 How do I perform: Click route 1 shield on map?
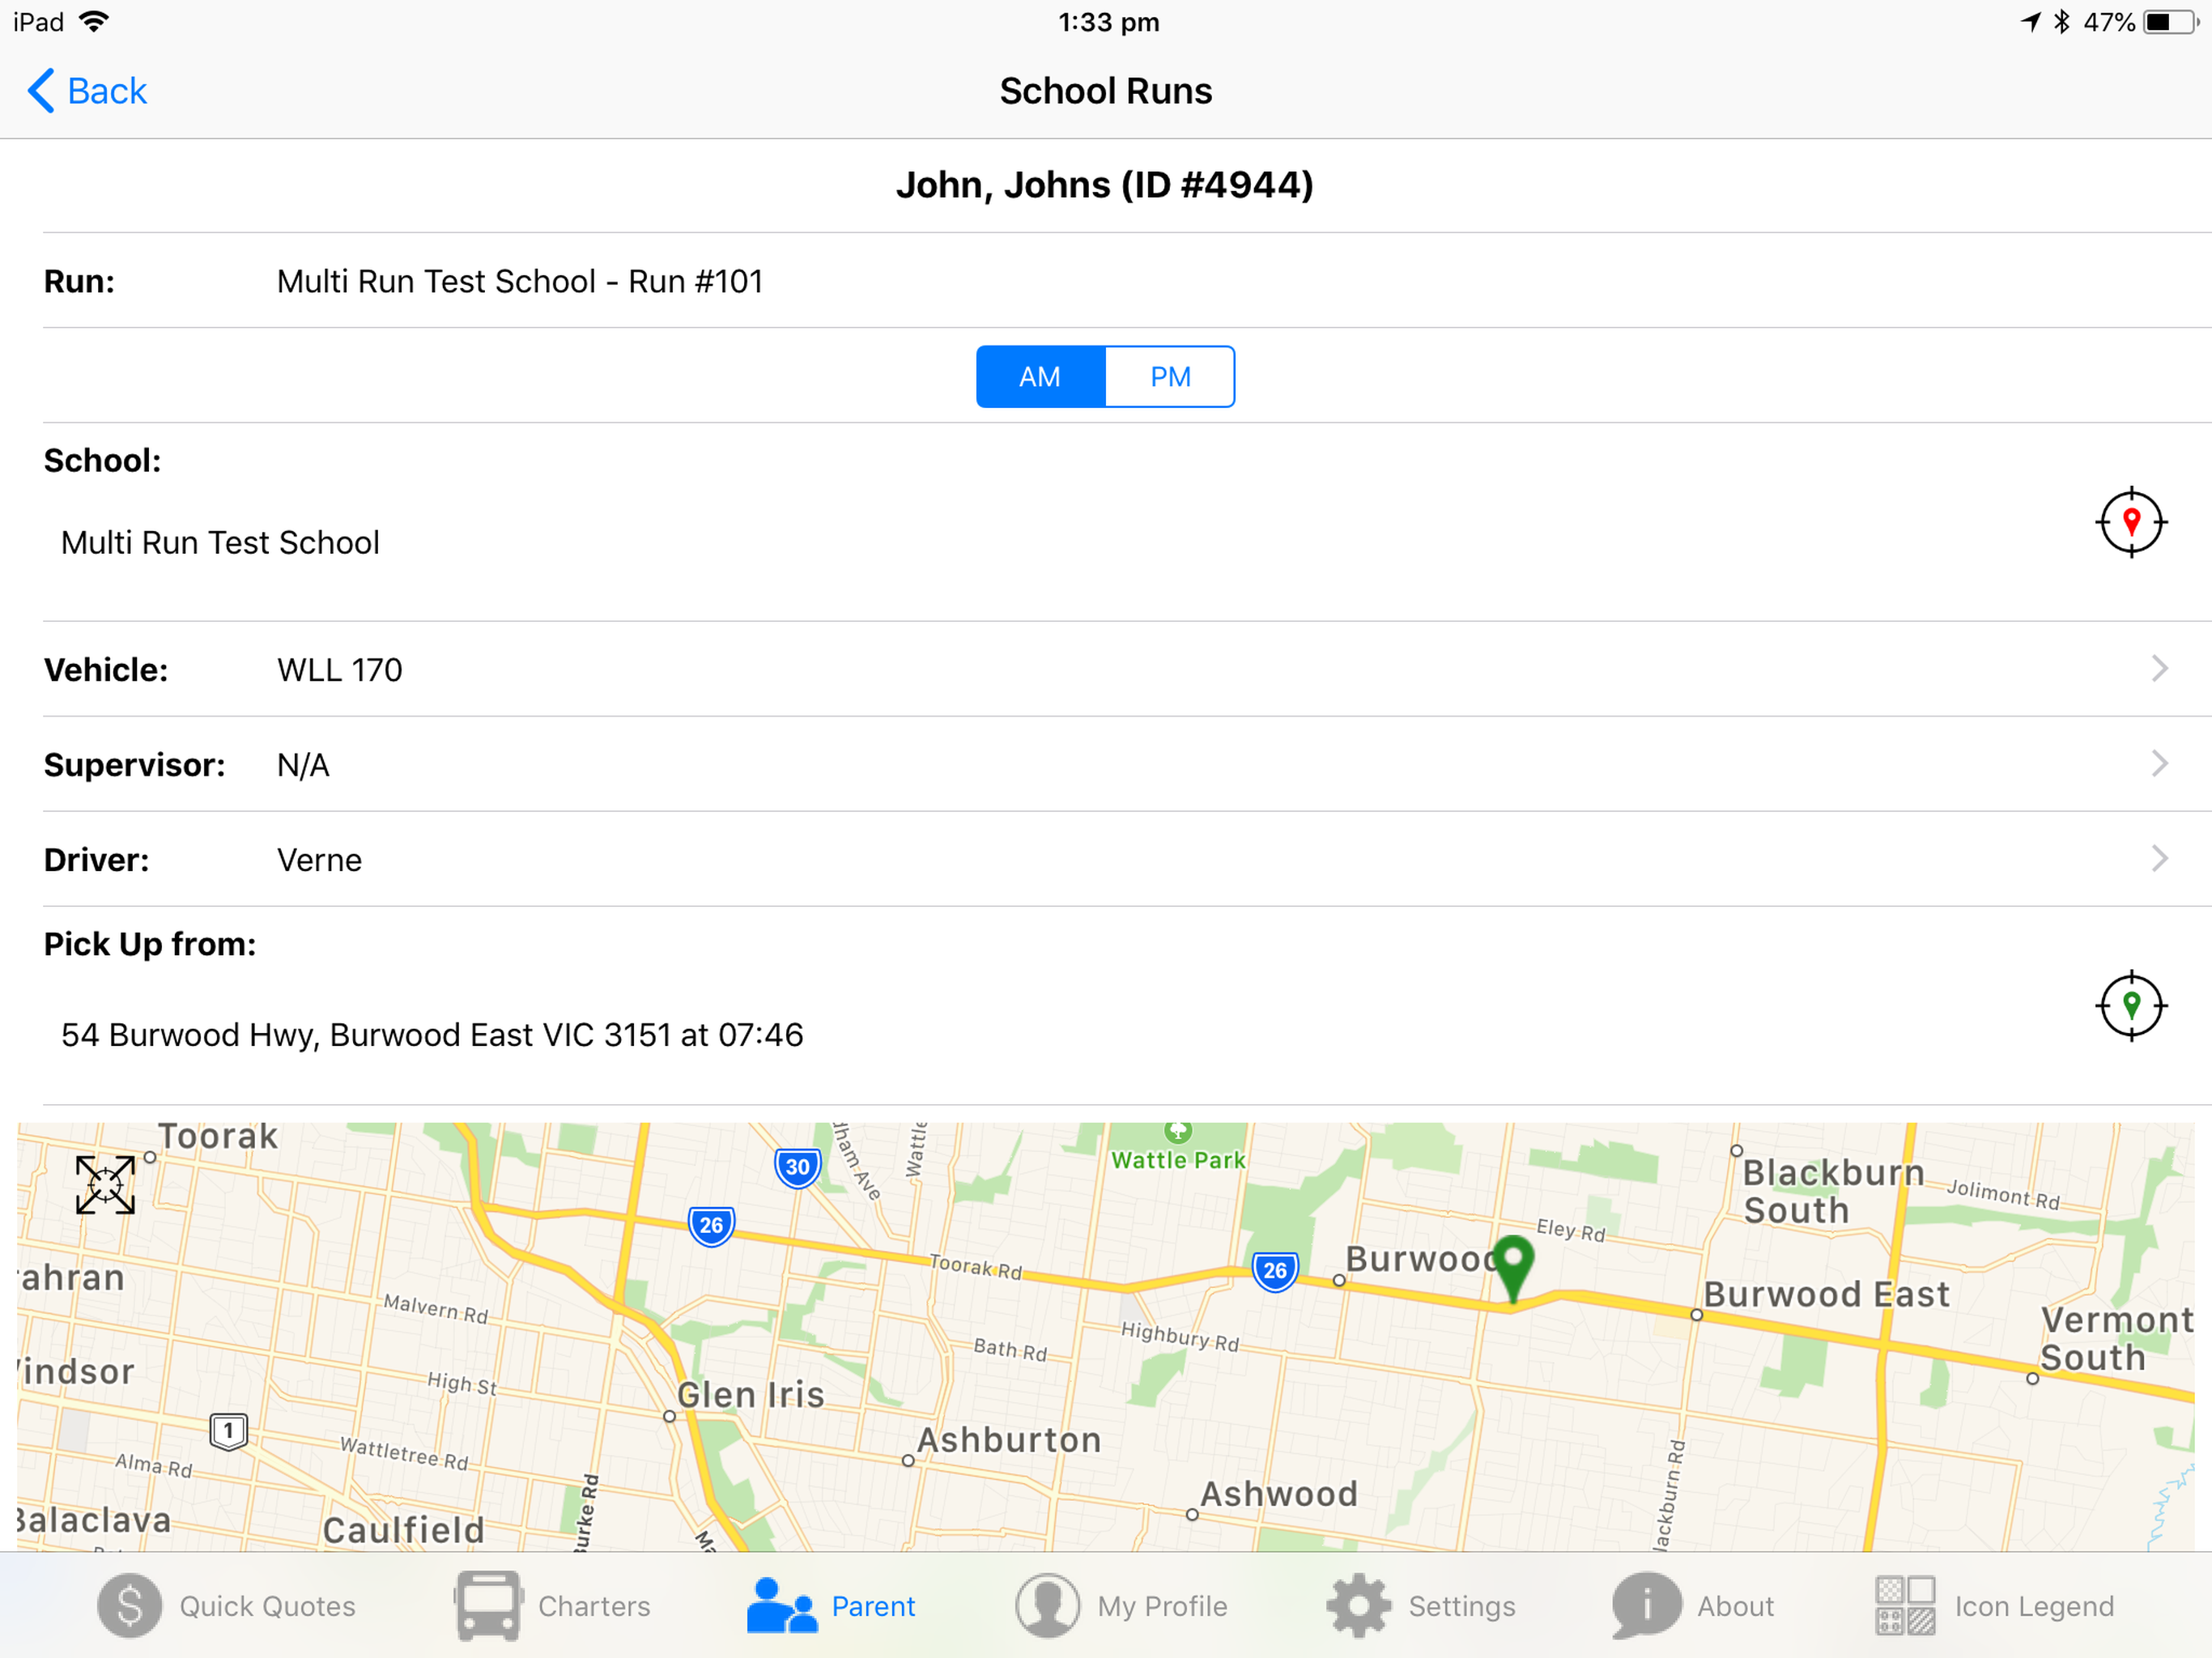coord(229,1431)
